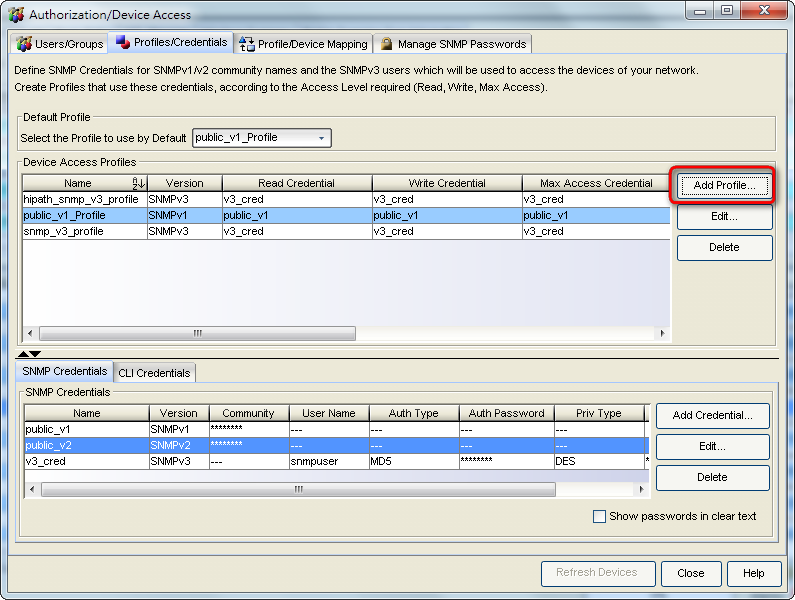Click the snmpuser cell in v3_cred row
Viewport: 795px width, 600px height.
[x=329, y=462]
